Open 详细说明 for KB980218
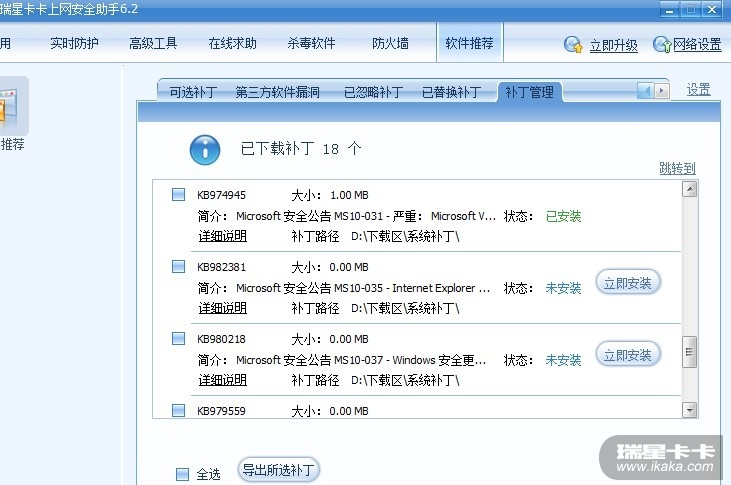This screenshot has height=485, width=731. [222, 381]
